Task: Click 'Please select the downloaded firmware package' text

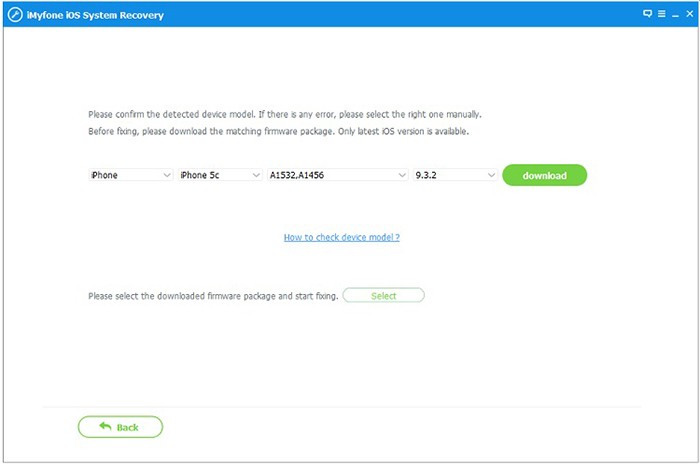Action: 213,296
